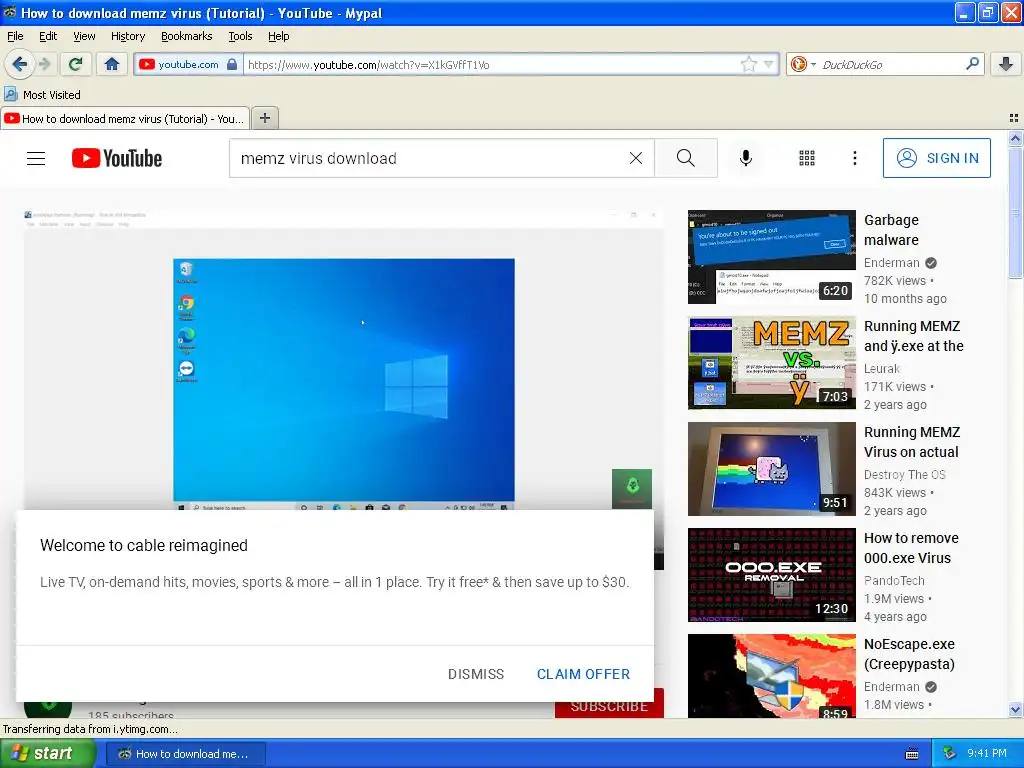Open the YouTube apps grid icon

(x=807, y=158)
